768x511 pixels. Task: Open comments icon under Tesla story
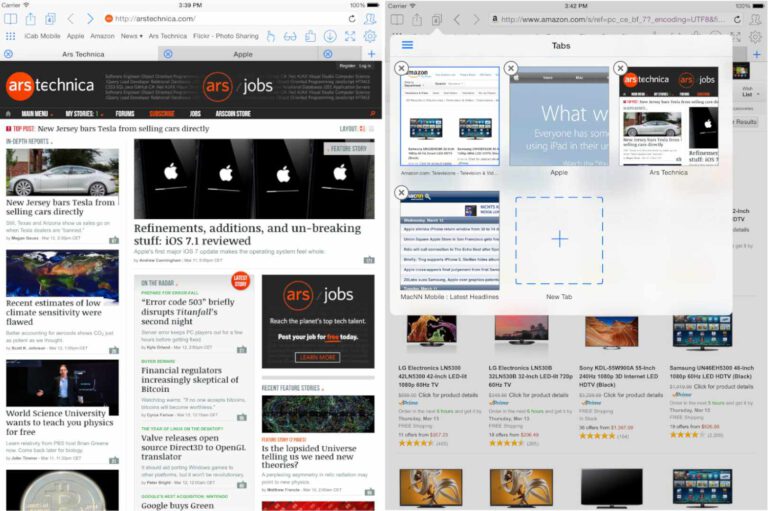coord(114,240)
